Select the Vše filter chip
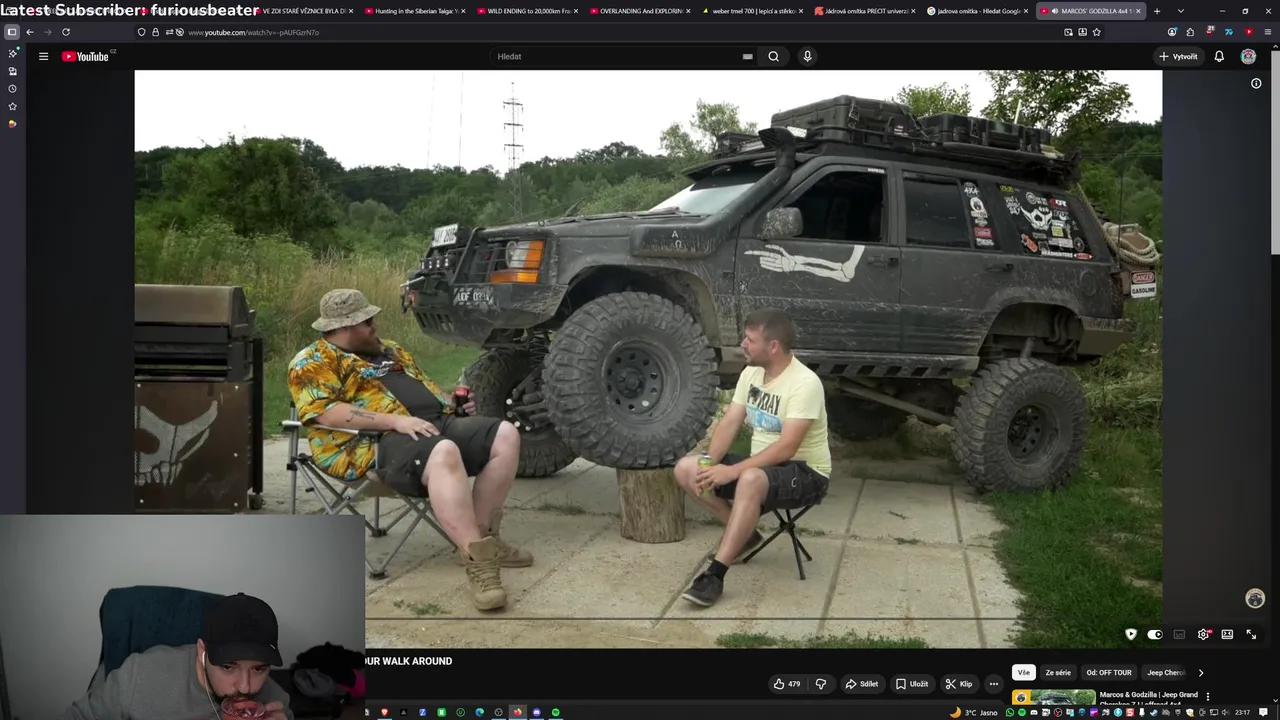The height and width of the screenshot is (720, 1280). 1023,673
